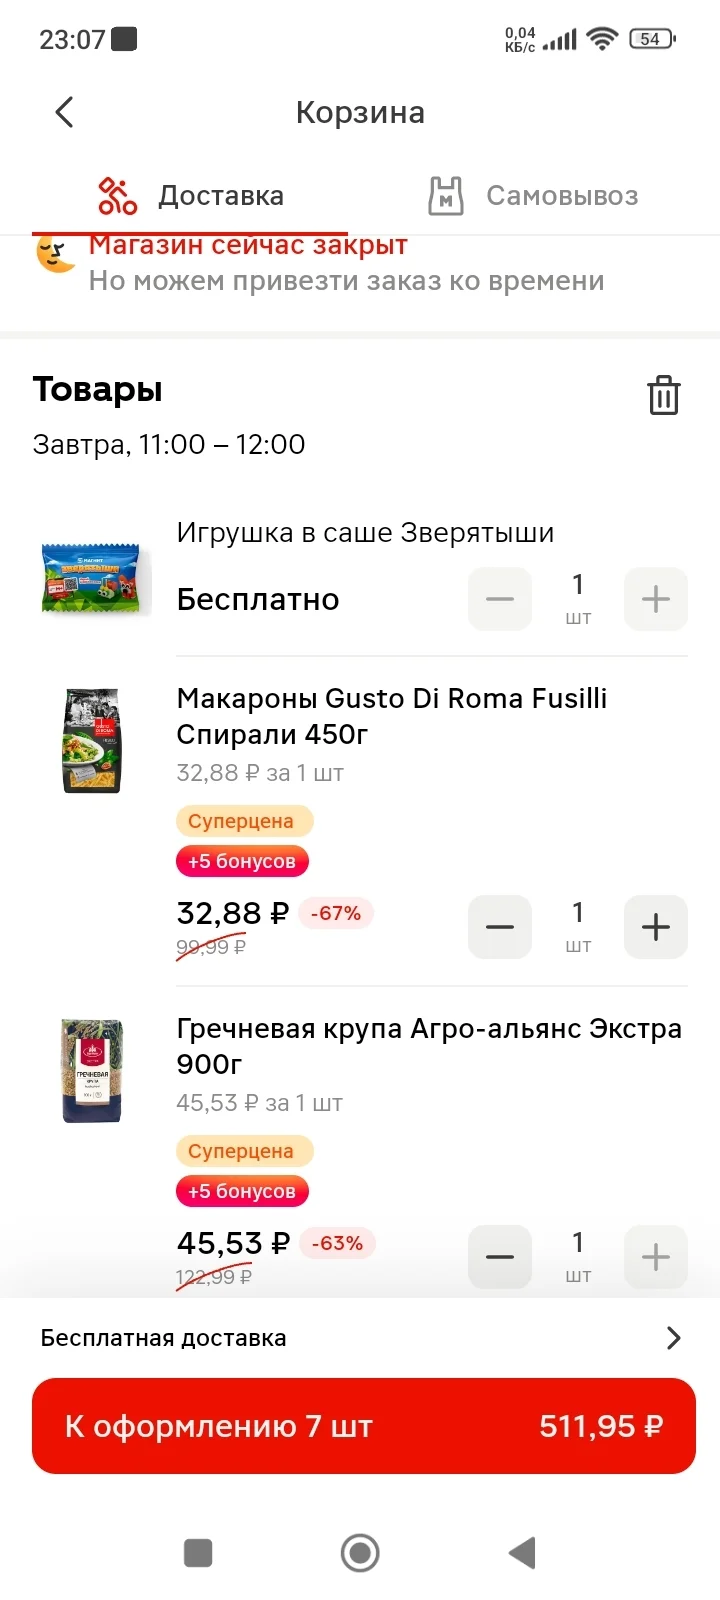Tap the Самовывоз bag icon
Image resolution: width=720 pixels, height=1600 pixels.
pos(446,196)
